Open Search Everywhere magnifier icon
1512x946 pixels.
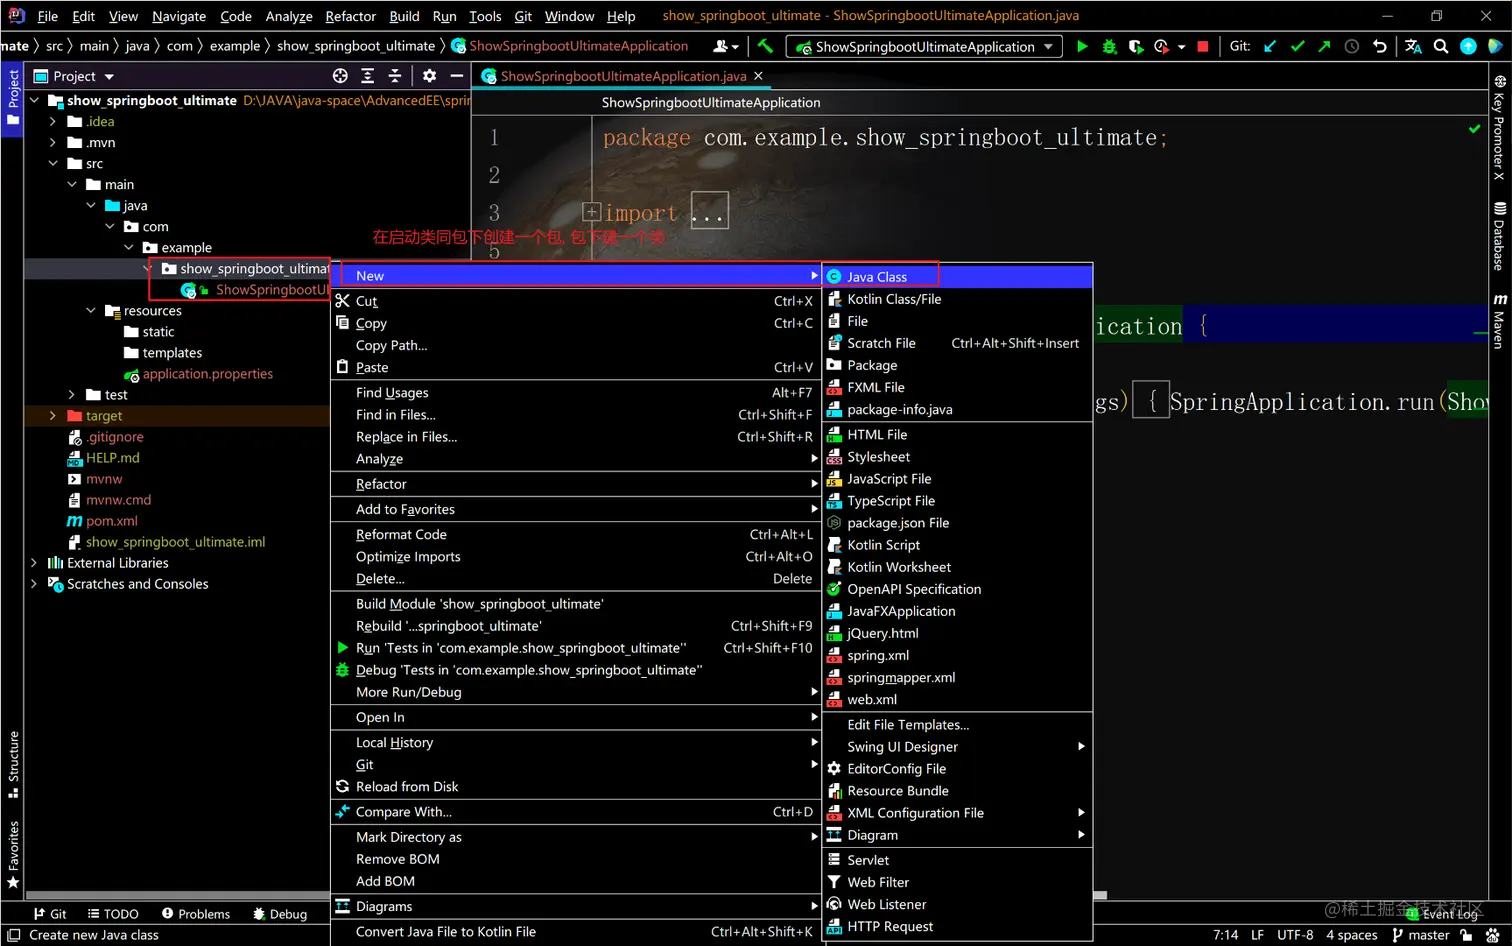point(1441,46)
